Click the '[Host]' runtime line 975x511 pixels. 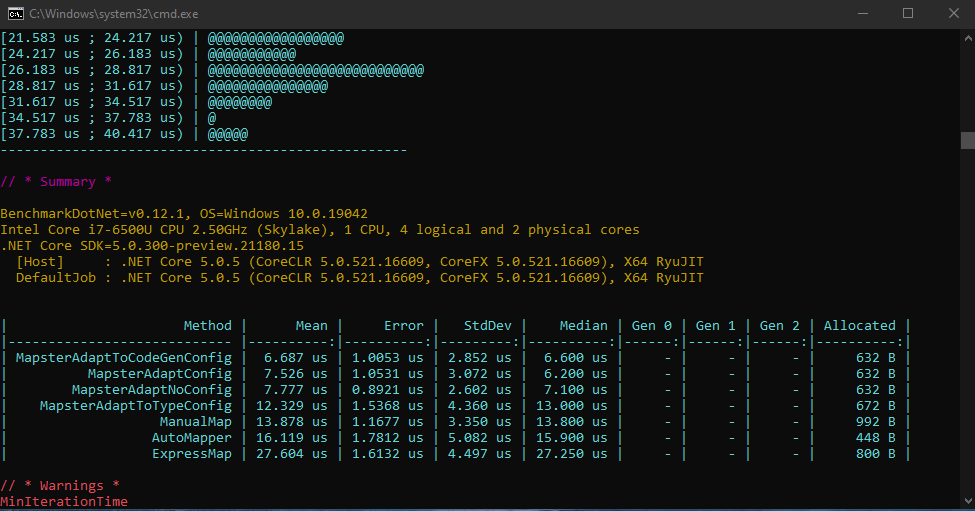pyautogui.click(x=359, y=262)
